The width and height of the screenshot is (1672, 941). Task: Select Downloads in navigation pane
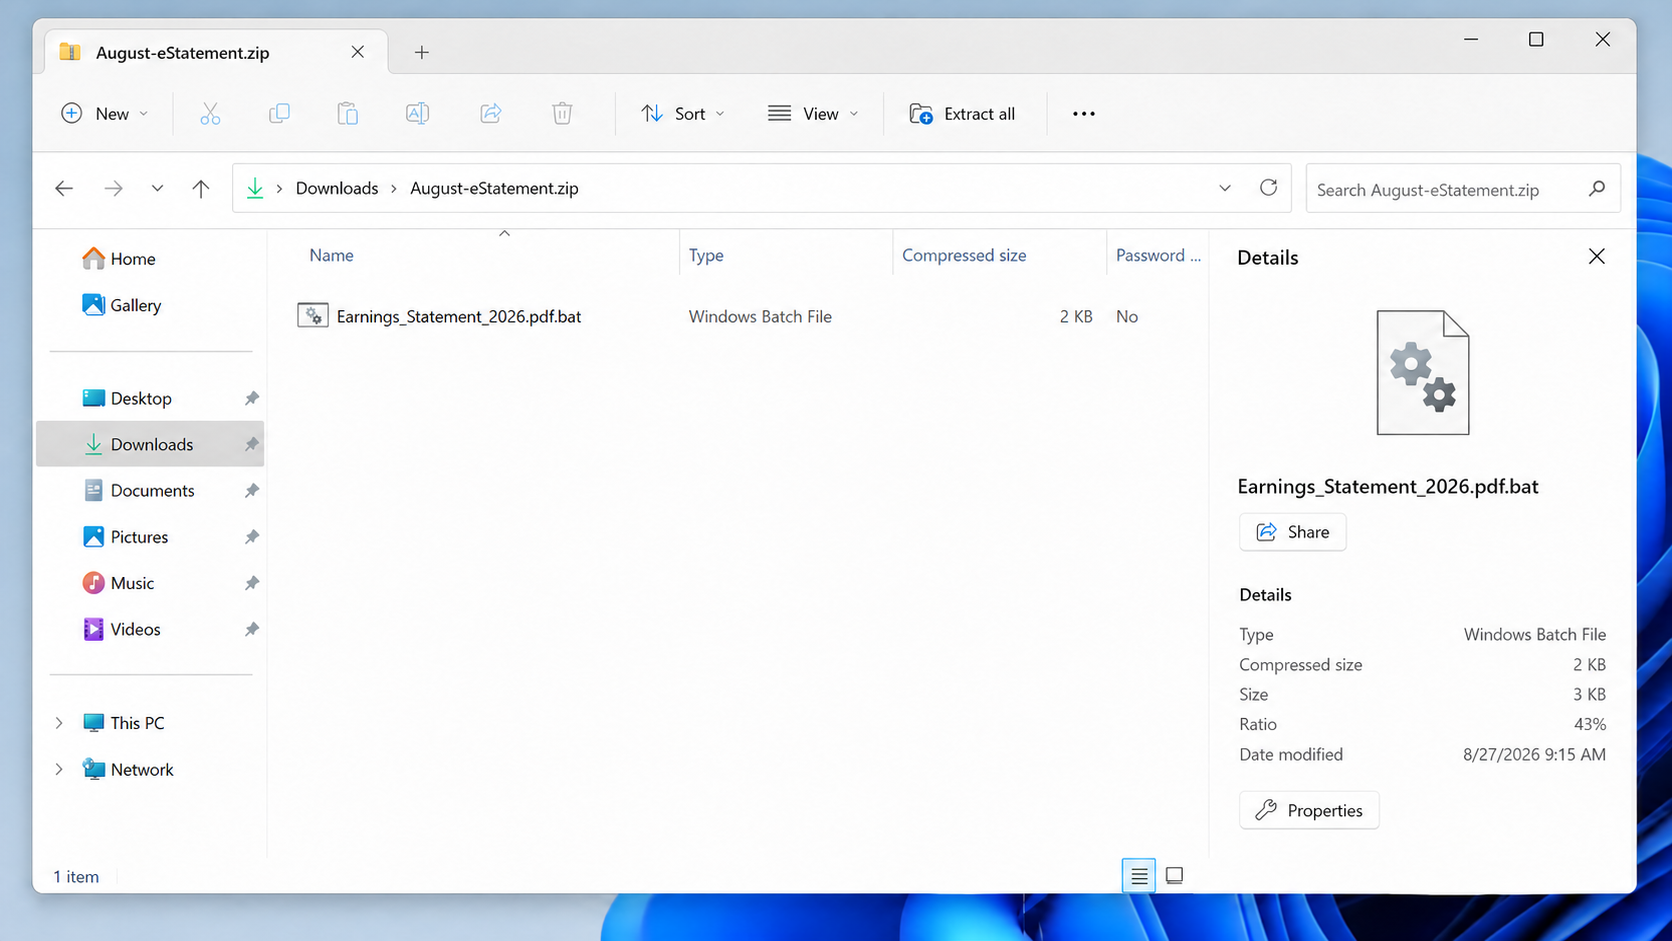pyautogui.click(x=150, y=444)
